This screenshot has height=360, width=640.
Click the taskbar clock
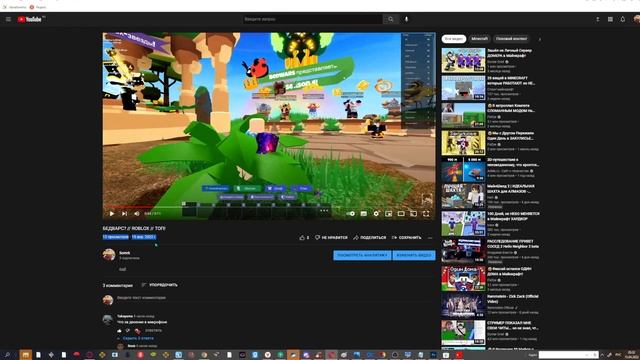click(x=632, y=354)
